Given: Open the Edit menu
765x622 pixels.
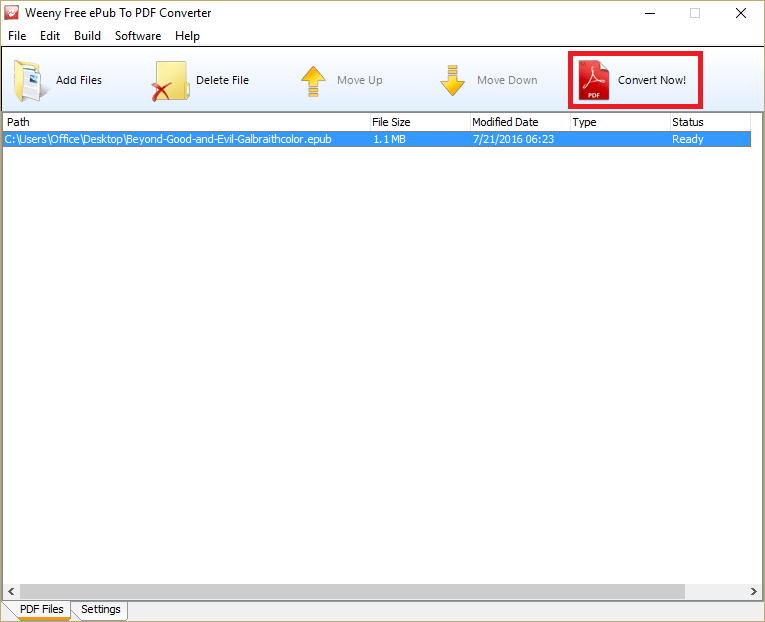Looking at the screenshot, I should [50, 36].
